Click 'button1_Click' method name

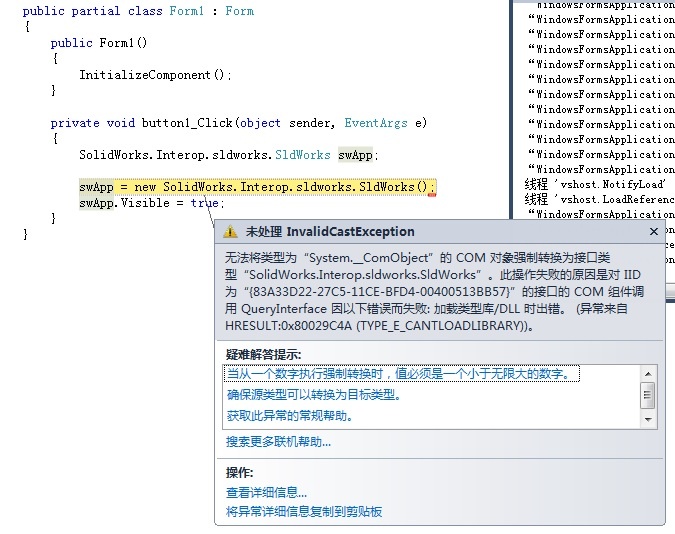tap(187, 123)
